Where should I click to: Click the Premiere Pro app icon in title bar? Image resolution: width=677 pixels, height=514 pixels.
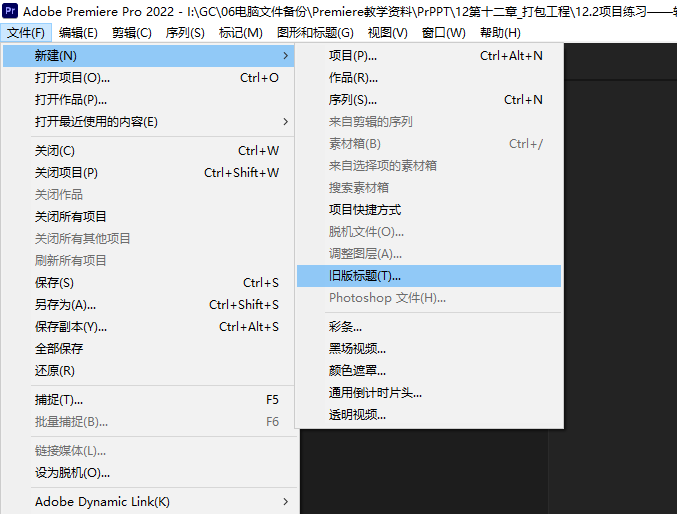point(11,11)
